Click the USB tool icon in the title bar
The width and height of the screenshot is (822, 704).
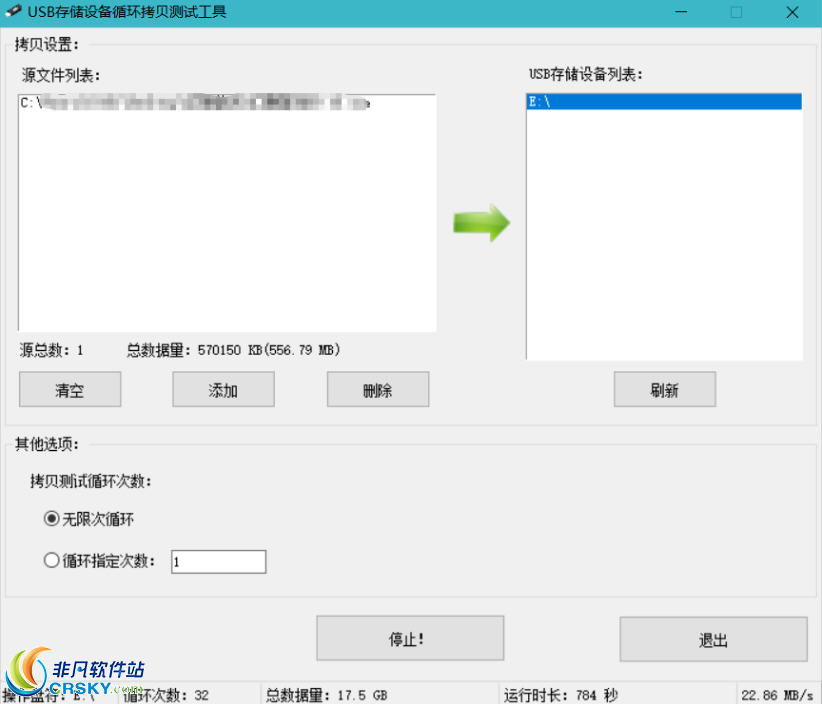(14, 12)
